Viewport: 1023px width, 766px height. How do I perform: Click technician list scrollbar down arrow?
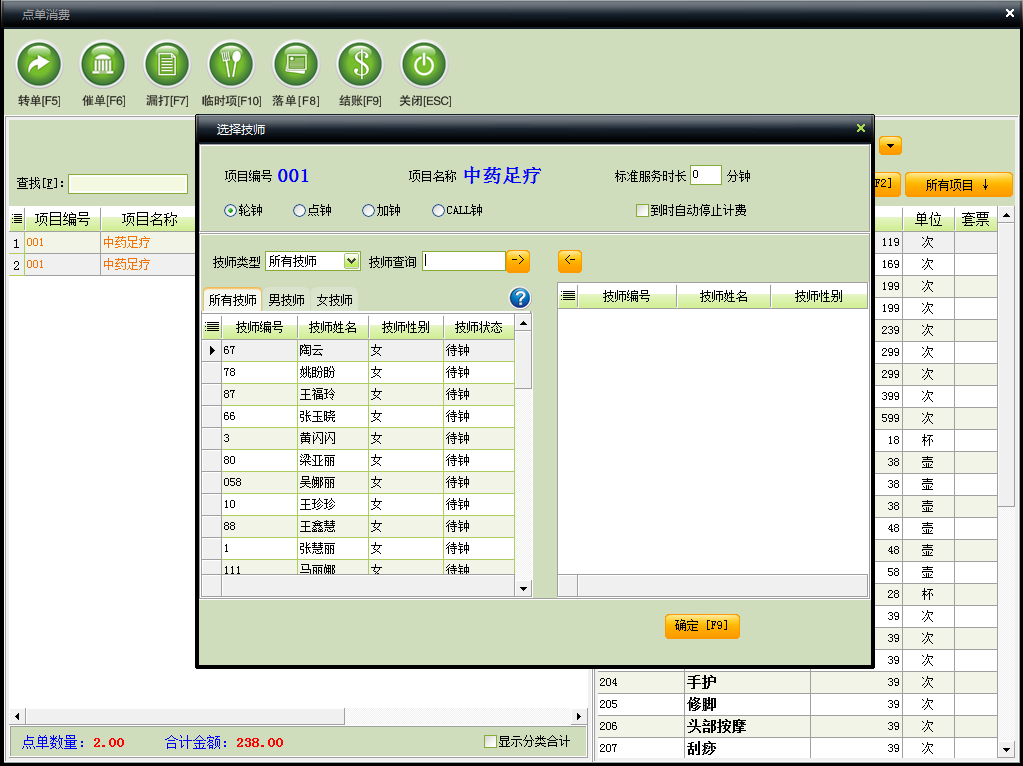(x=523, y=588)
